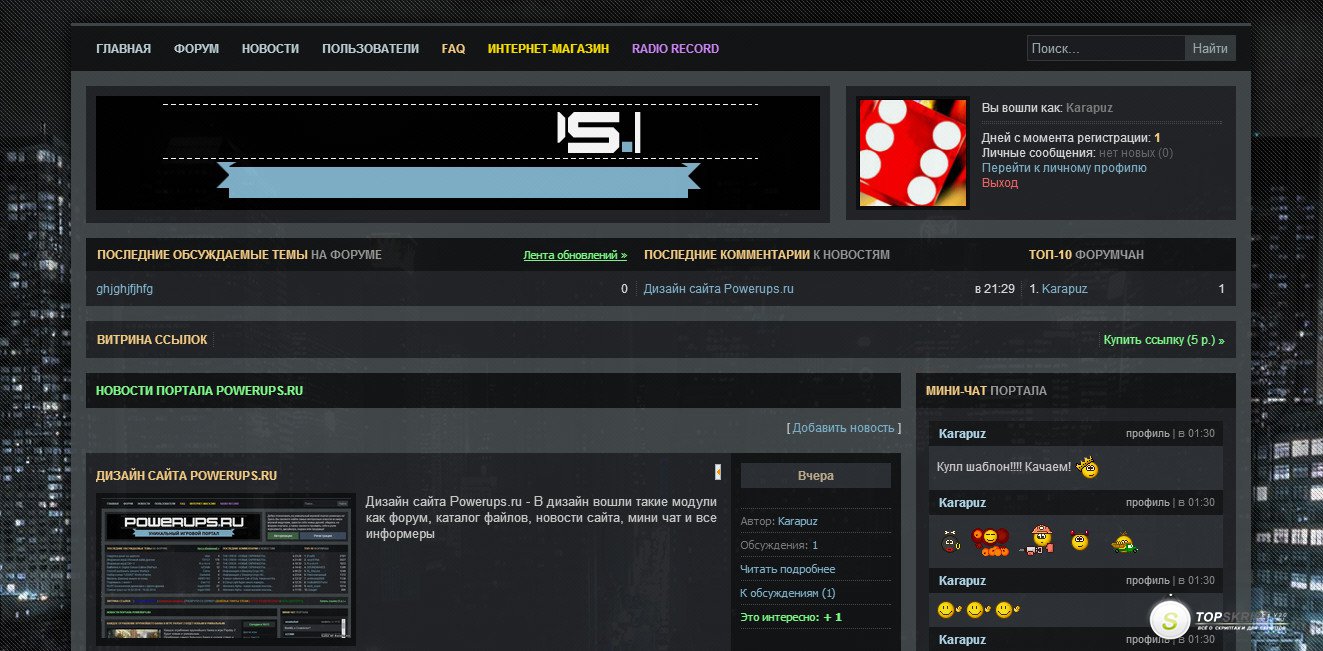
Task: Click the Найти search button
Action: coord(1210,48)
